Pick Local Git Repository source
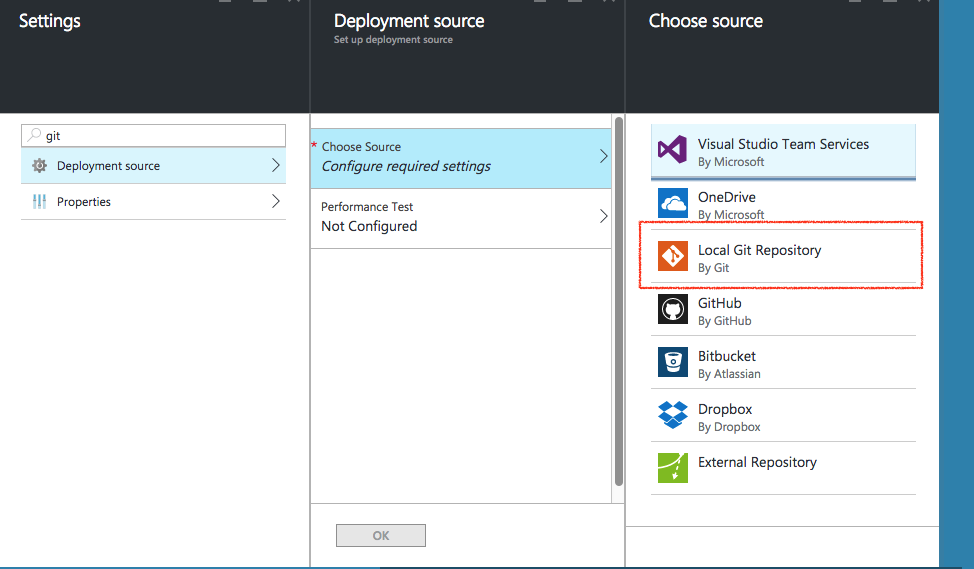974x569 pixels. pos(783,257)
